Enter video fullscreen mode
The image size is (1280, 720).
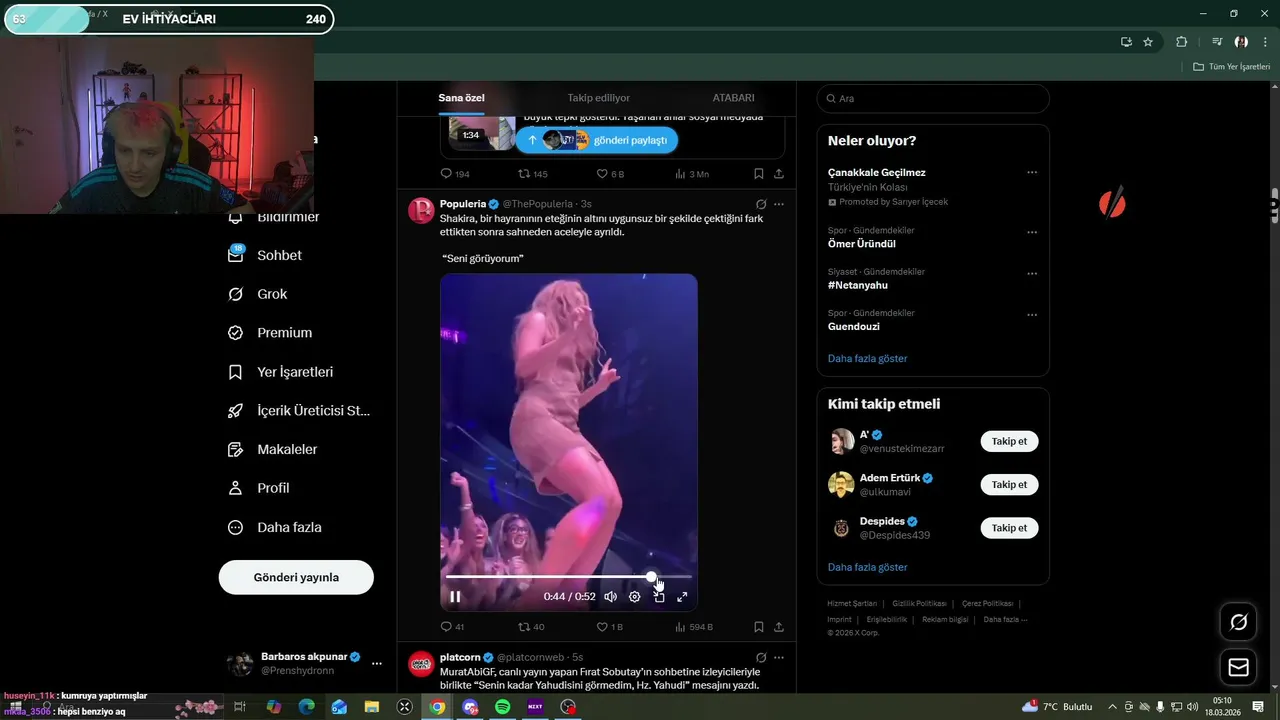[682, 597]
